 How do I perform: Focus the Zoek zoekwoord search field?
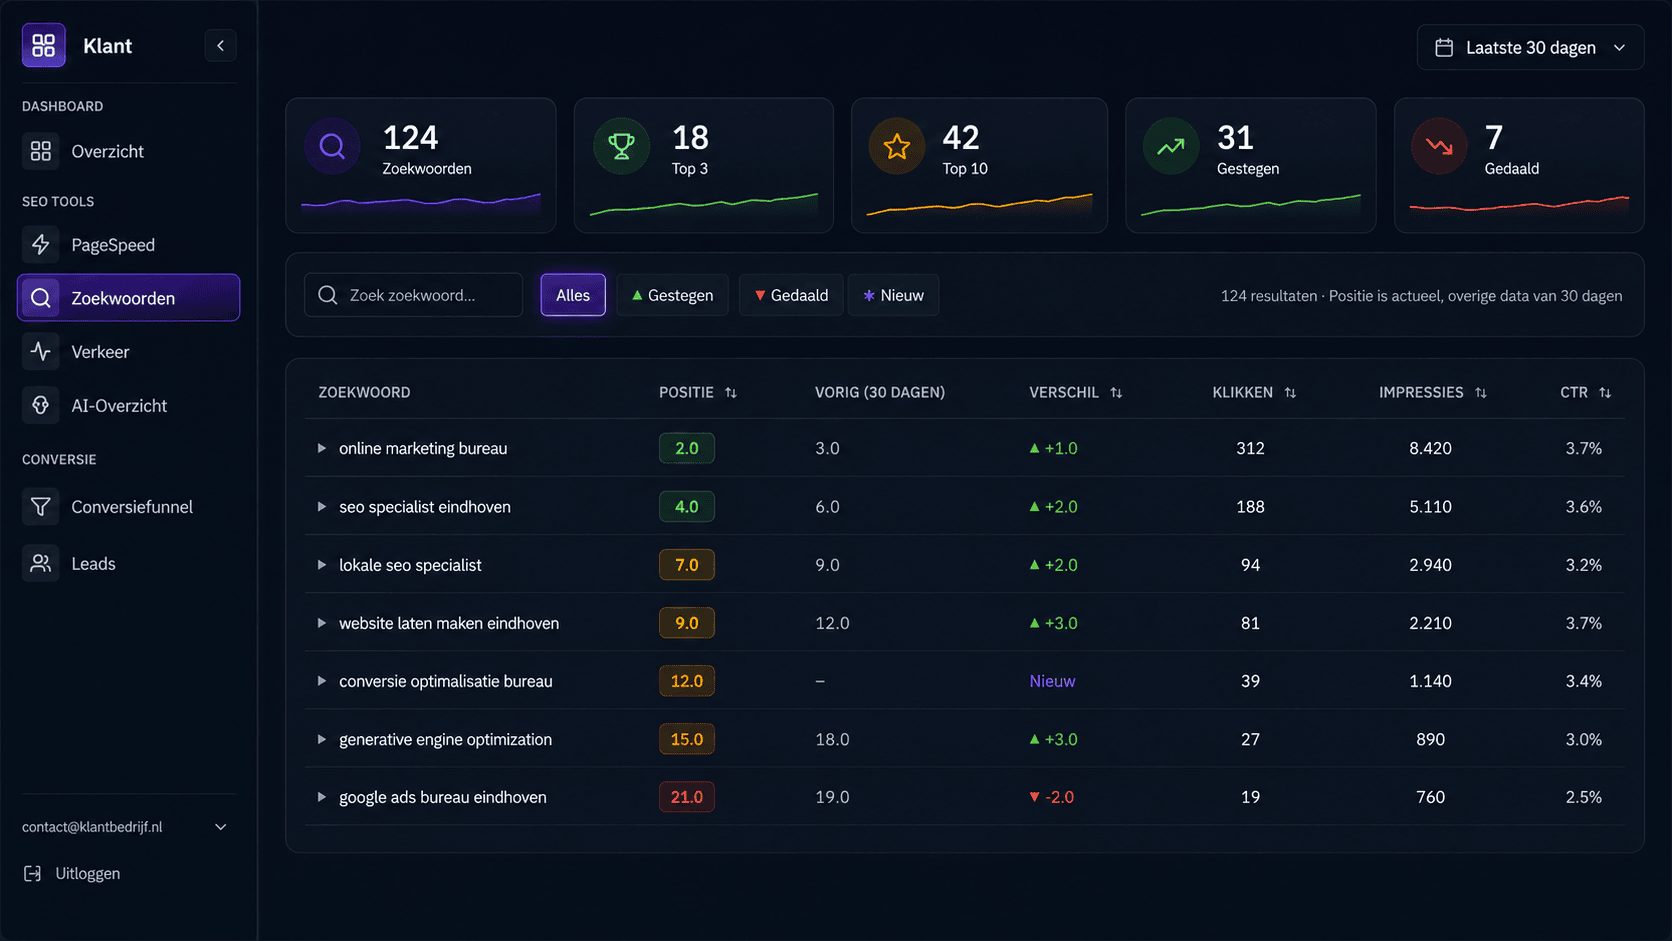point(413,295)
